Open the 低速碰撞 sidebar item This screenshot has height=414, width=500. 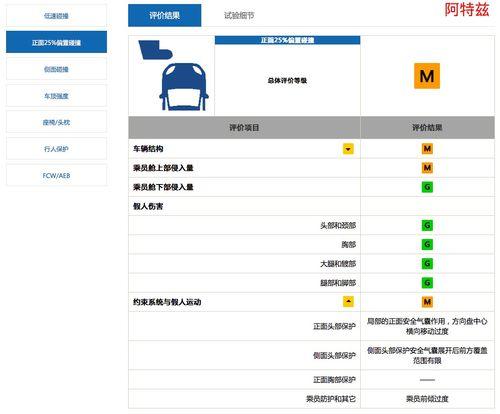(x=56, y=16)
